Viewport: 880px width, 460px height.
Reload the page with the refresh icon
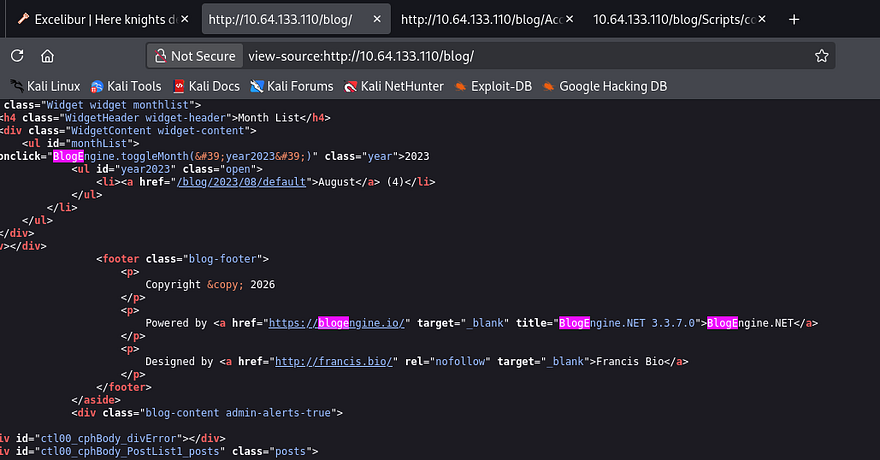click(18, 56)
